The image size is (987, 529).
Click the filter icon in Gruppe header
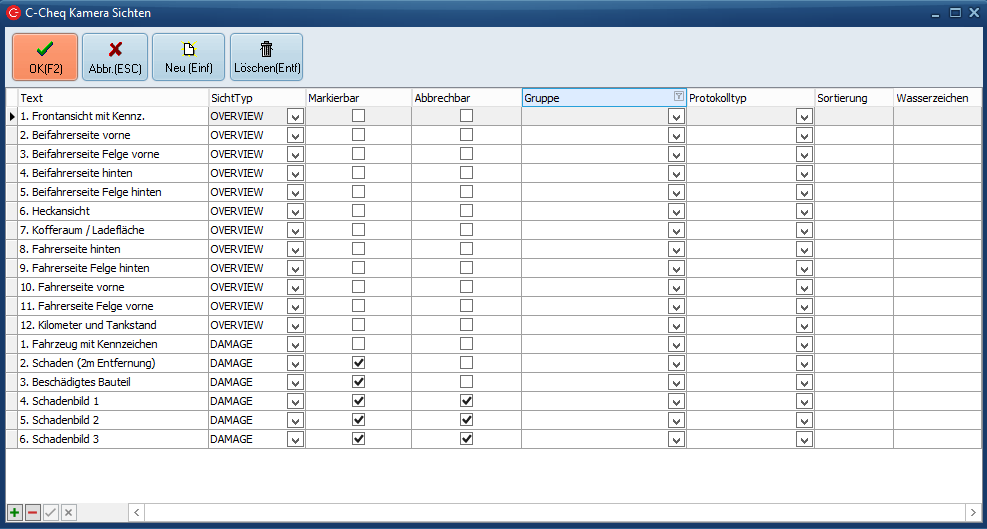[679, 97]
